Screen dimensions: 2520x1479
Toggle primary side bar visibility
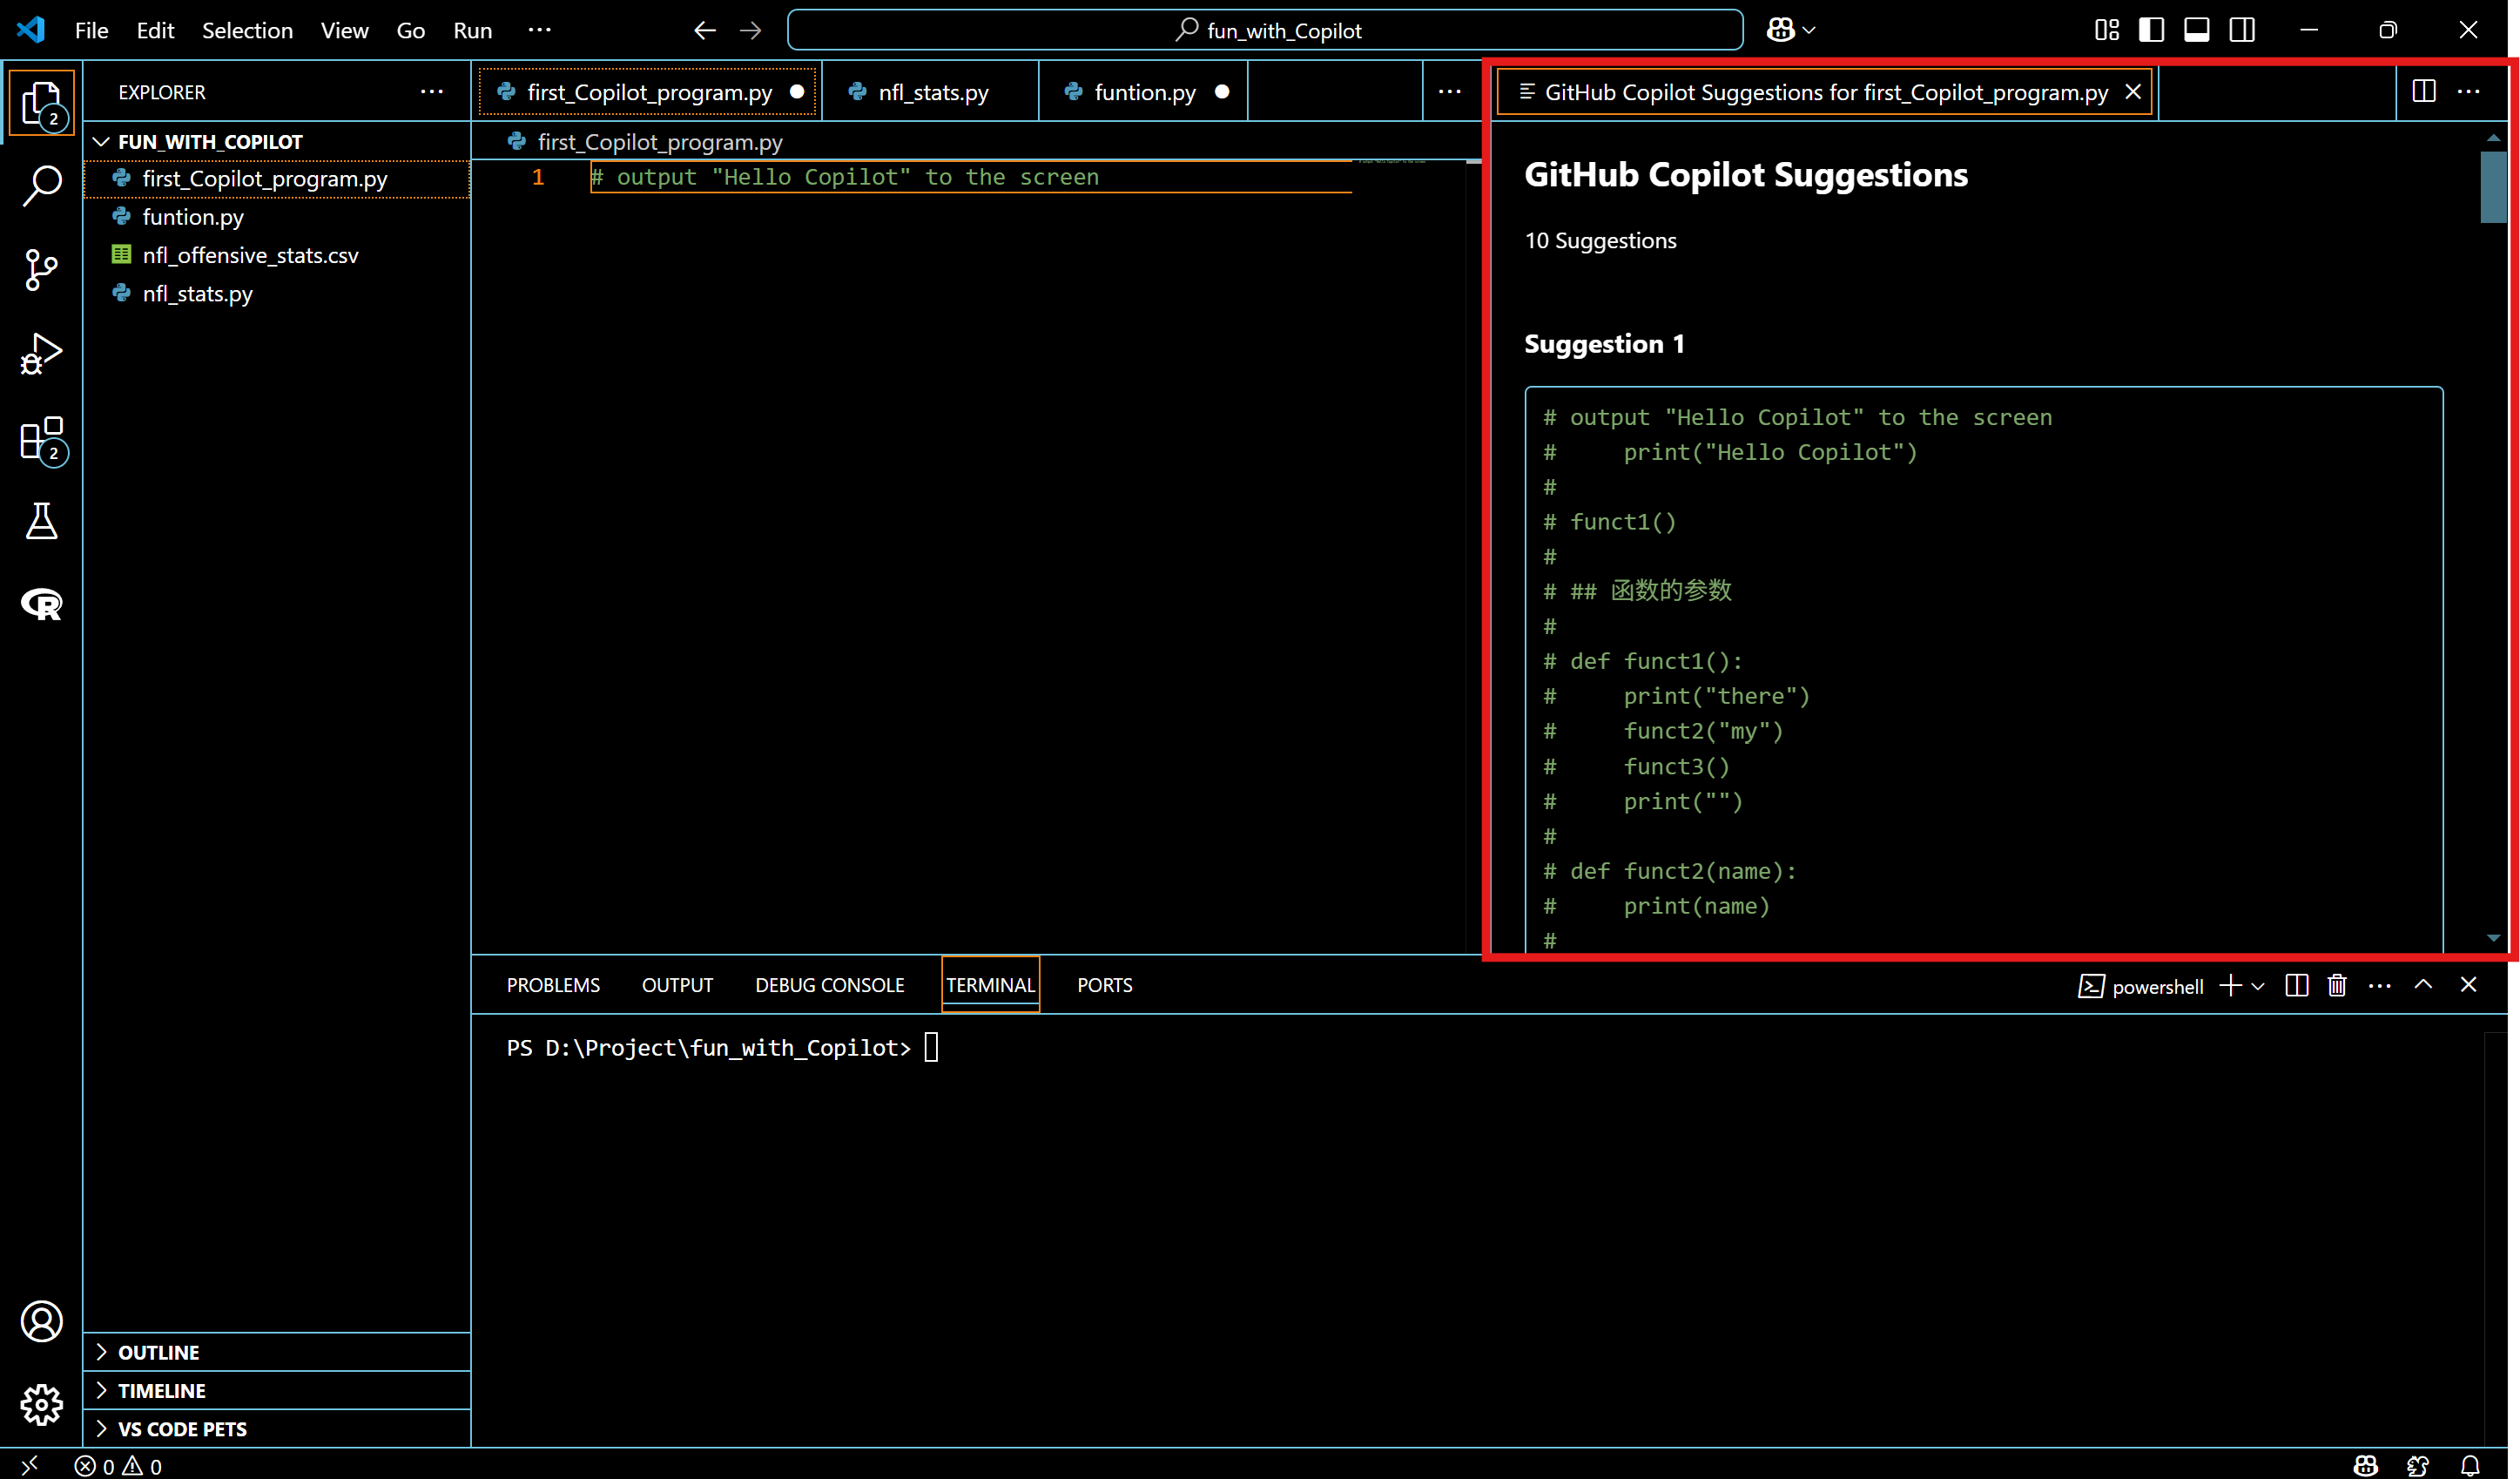2151,30
